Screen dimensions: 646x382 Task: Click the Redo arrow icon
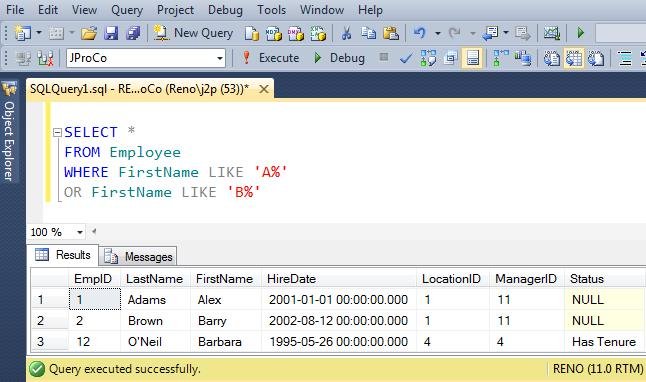pyautogui.click(x=454, y=33)
